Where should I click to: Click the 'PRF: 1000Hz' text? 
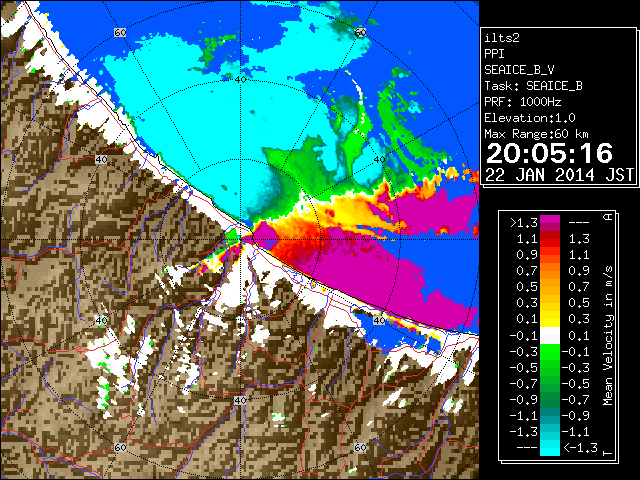coord(523,102)
